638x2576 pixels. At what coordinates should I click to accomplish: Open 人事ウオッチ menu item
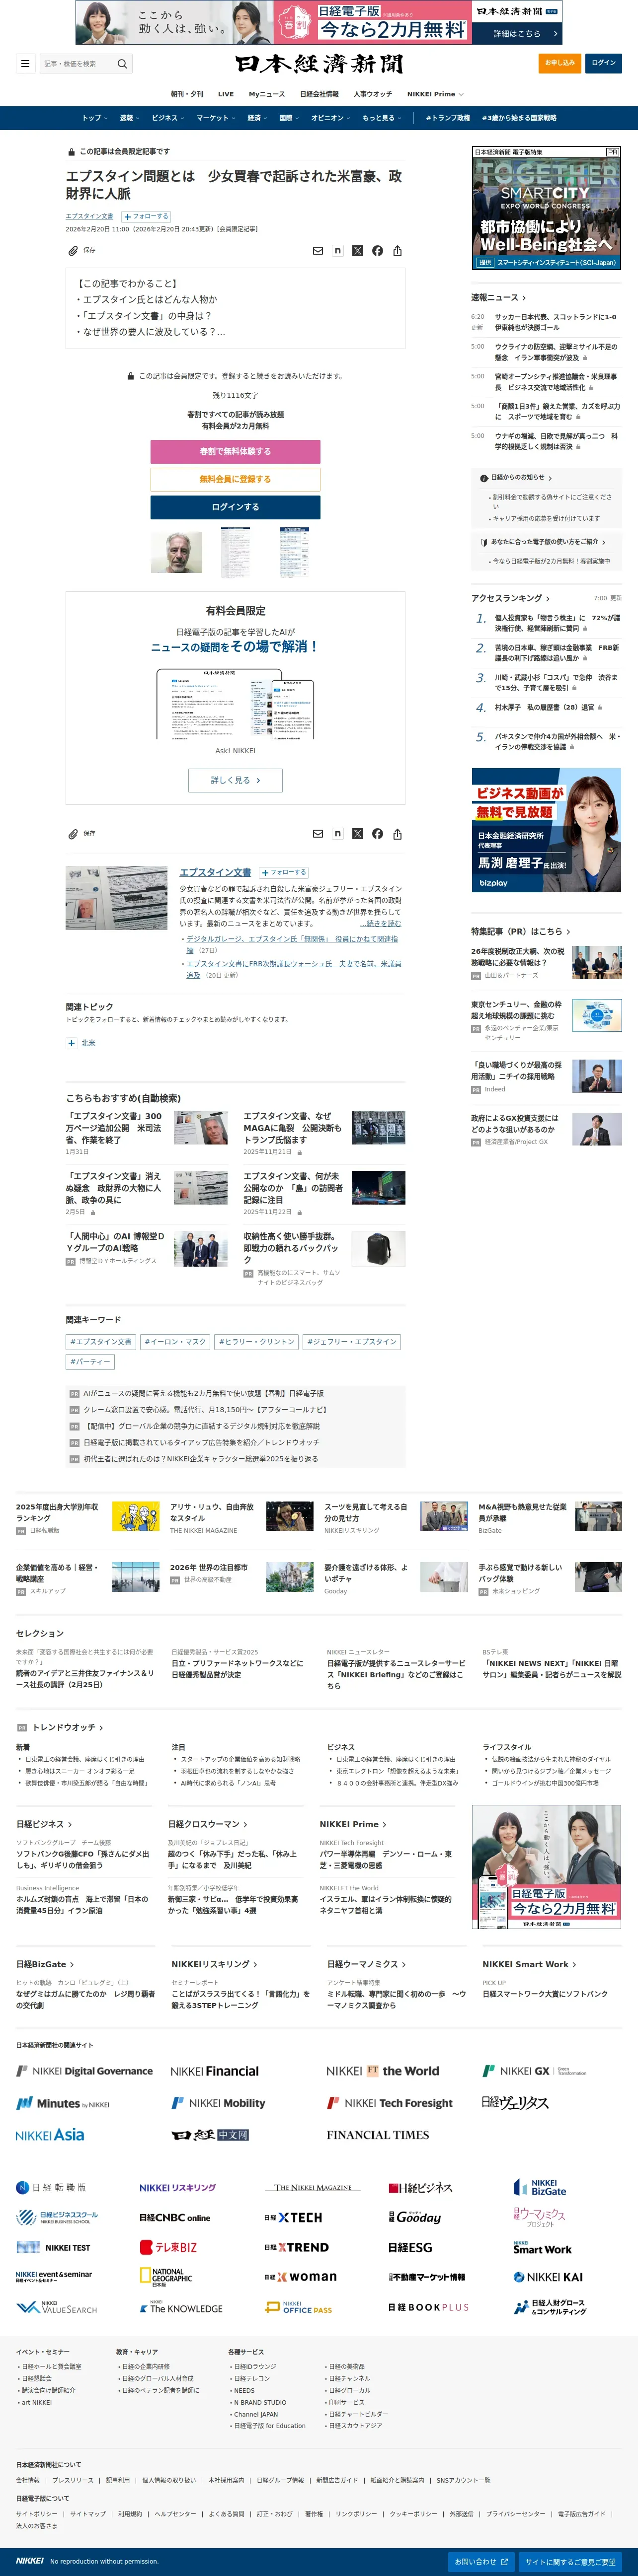tap(373, 94)
